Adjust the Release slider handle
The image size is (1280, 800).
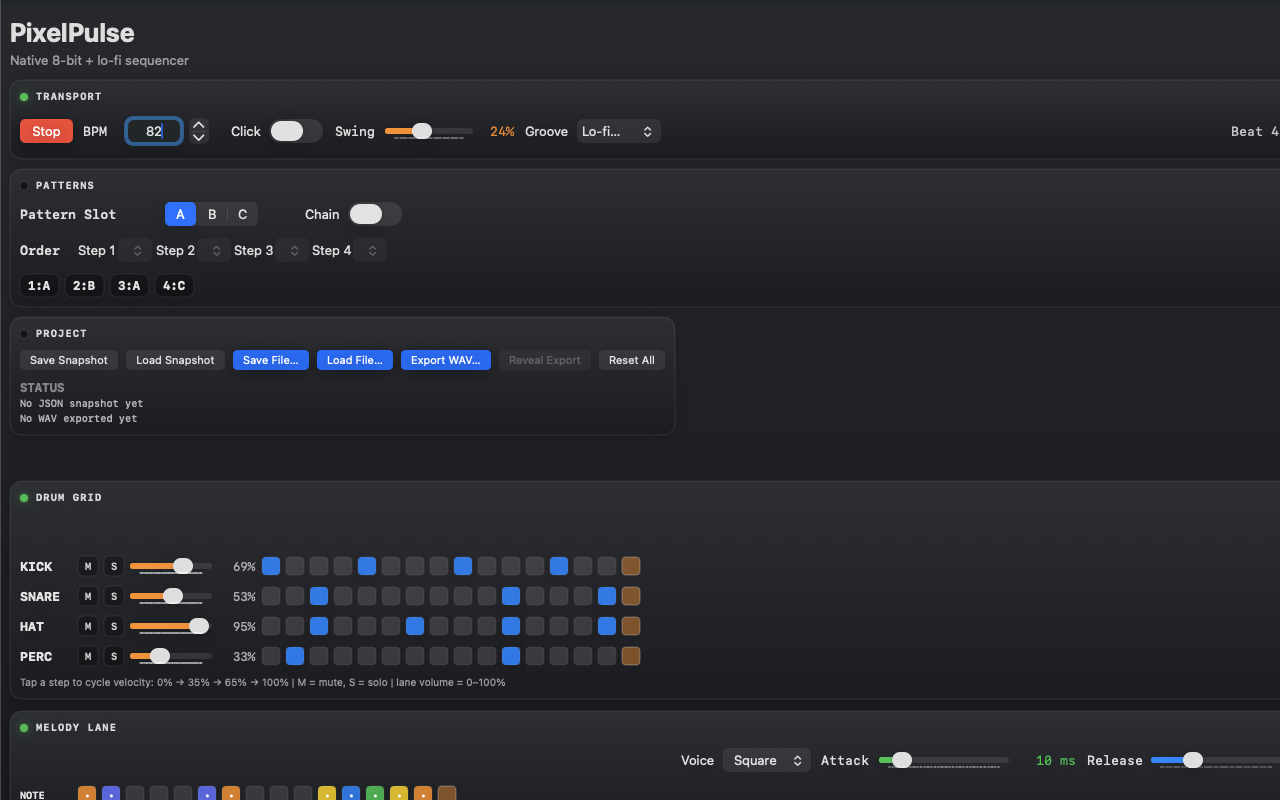tap(1193, 760)
